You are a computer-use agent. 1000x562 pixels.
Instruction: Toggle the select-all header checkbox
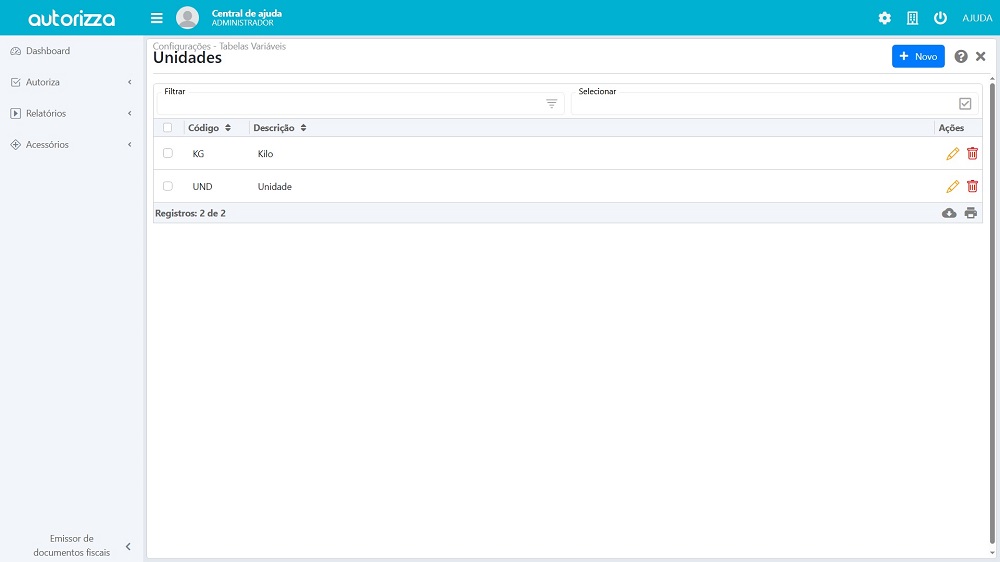(x=168, y=128)
